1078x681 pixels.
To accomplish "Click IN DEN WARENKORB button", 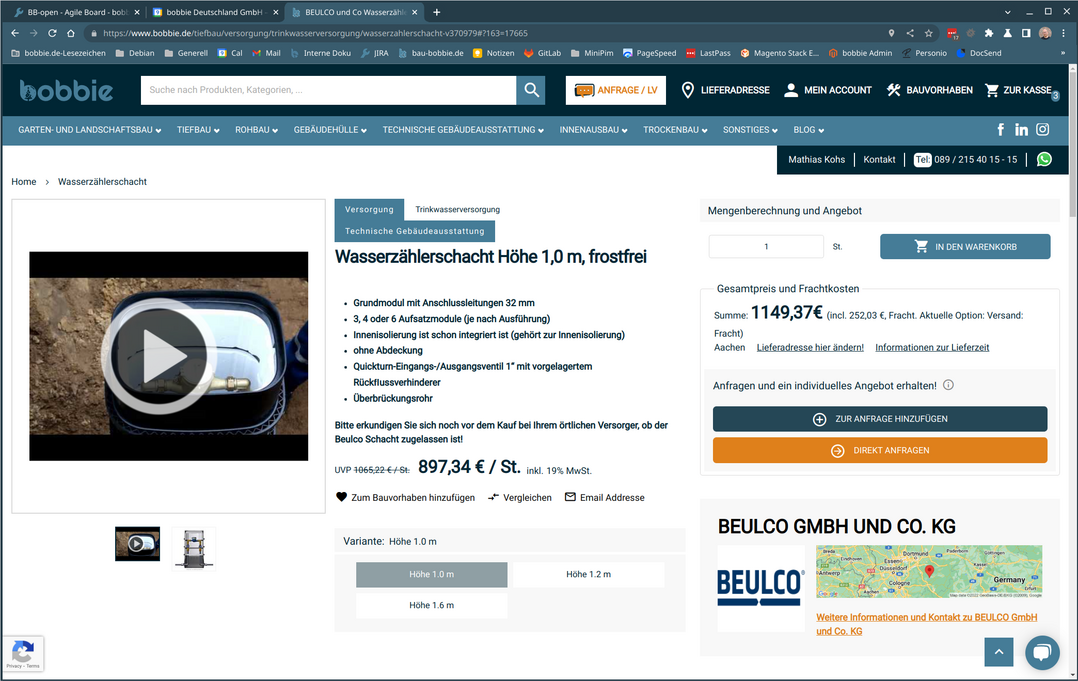I will pyautogui.click(x=965, y=247).
